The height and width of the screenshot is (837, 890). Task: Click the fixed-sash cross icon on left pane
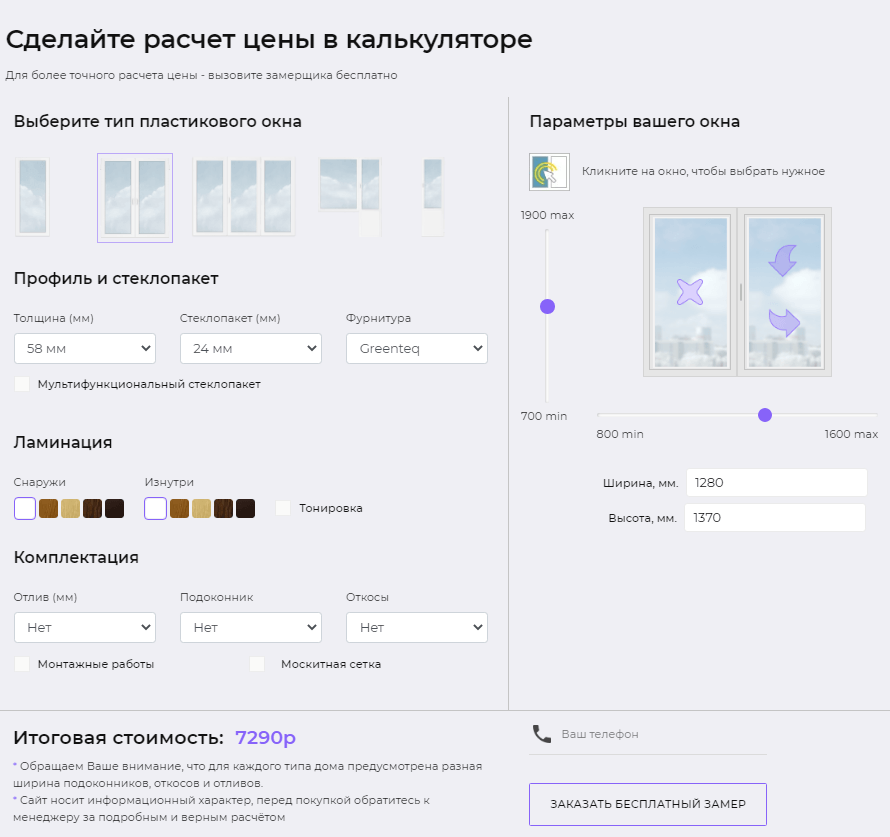tap(690, 292)
